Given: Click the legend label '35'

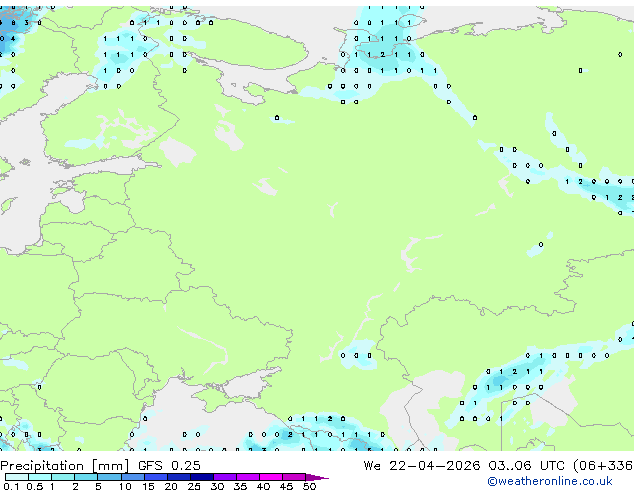Looking at the screenshot, I should [x=240, y=486].
